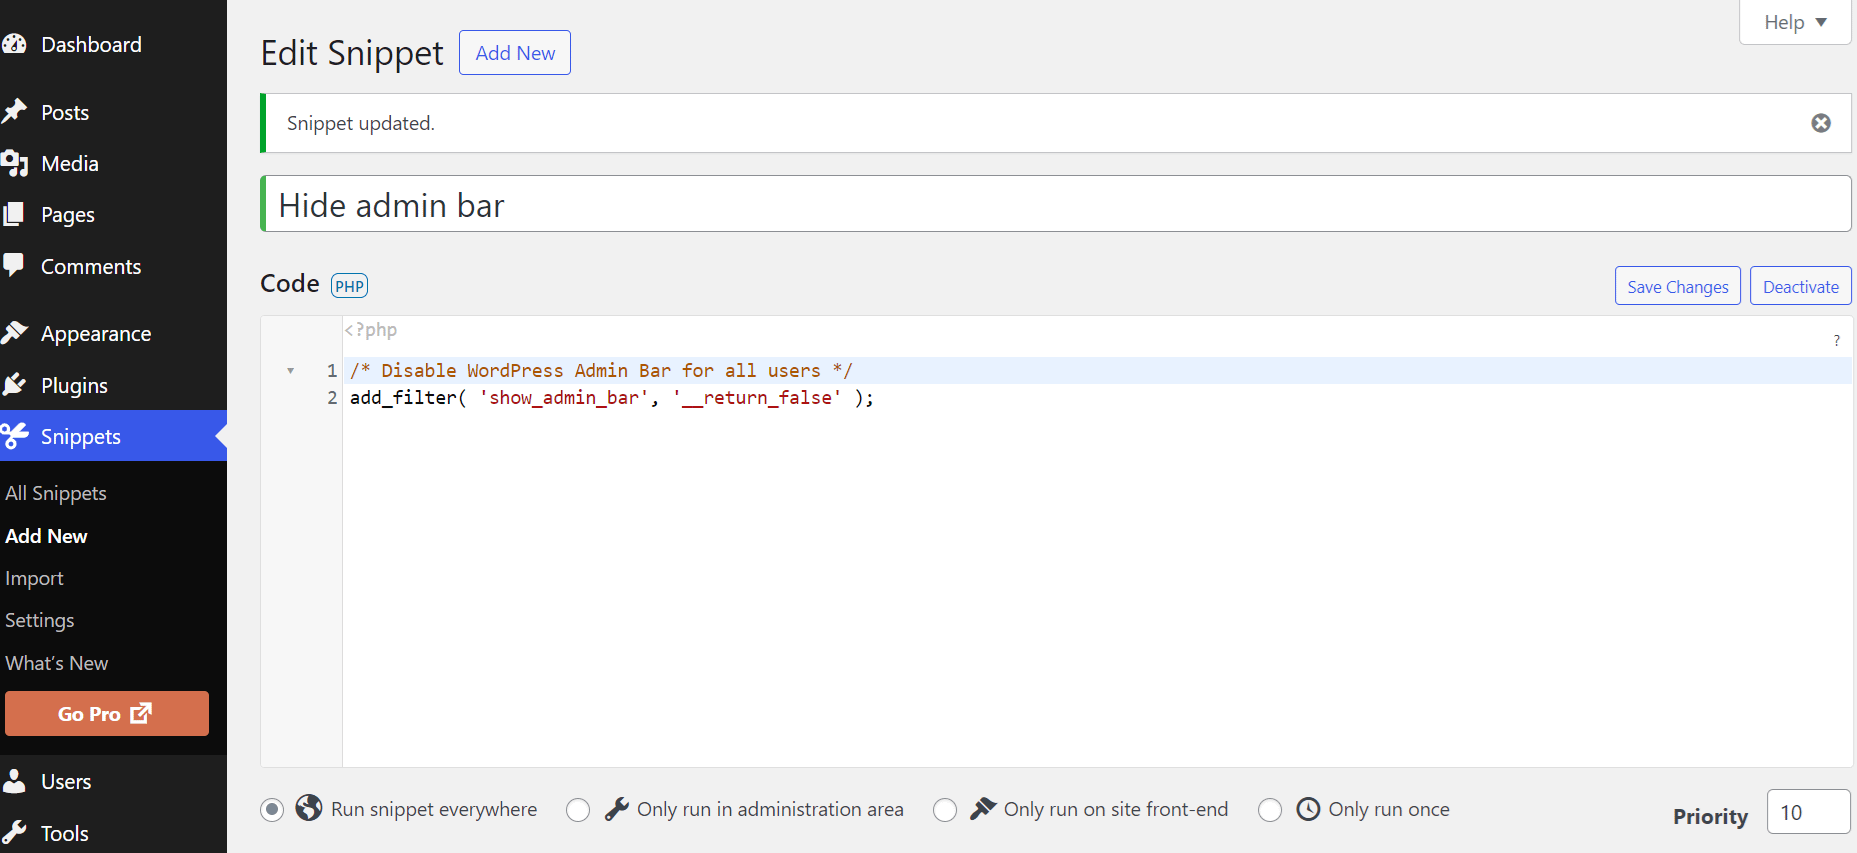This screenshot has height=853, width=1857.
Task: Open What's New submenu link
Action: pos(57,663)
